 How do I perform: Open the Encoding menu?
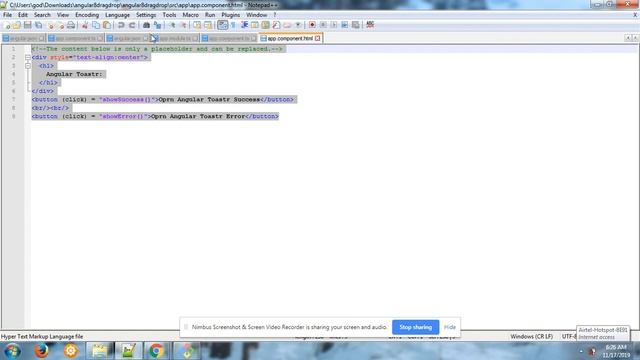click(87, 15)
